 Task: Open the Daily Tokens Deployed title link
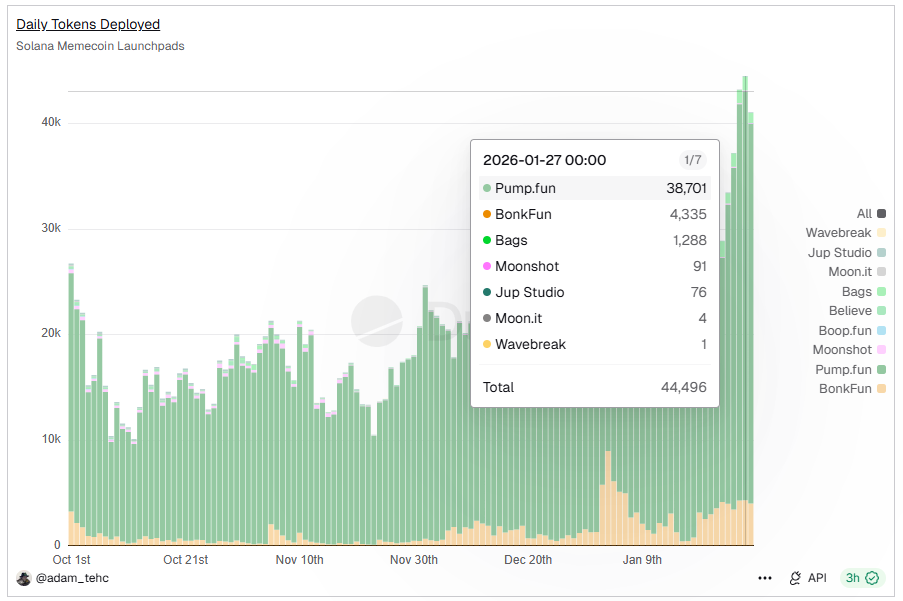click(88, 24)
